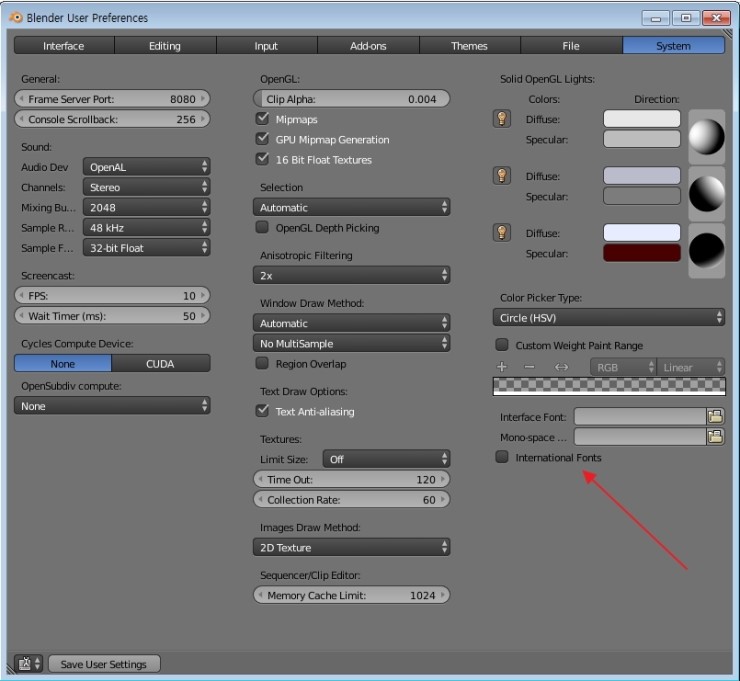Enable Custom Weight Paint Range
Viewport: 740px width, 681px height.
click(x=502, y=345)
